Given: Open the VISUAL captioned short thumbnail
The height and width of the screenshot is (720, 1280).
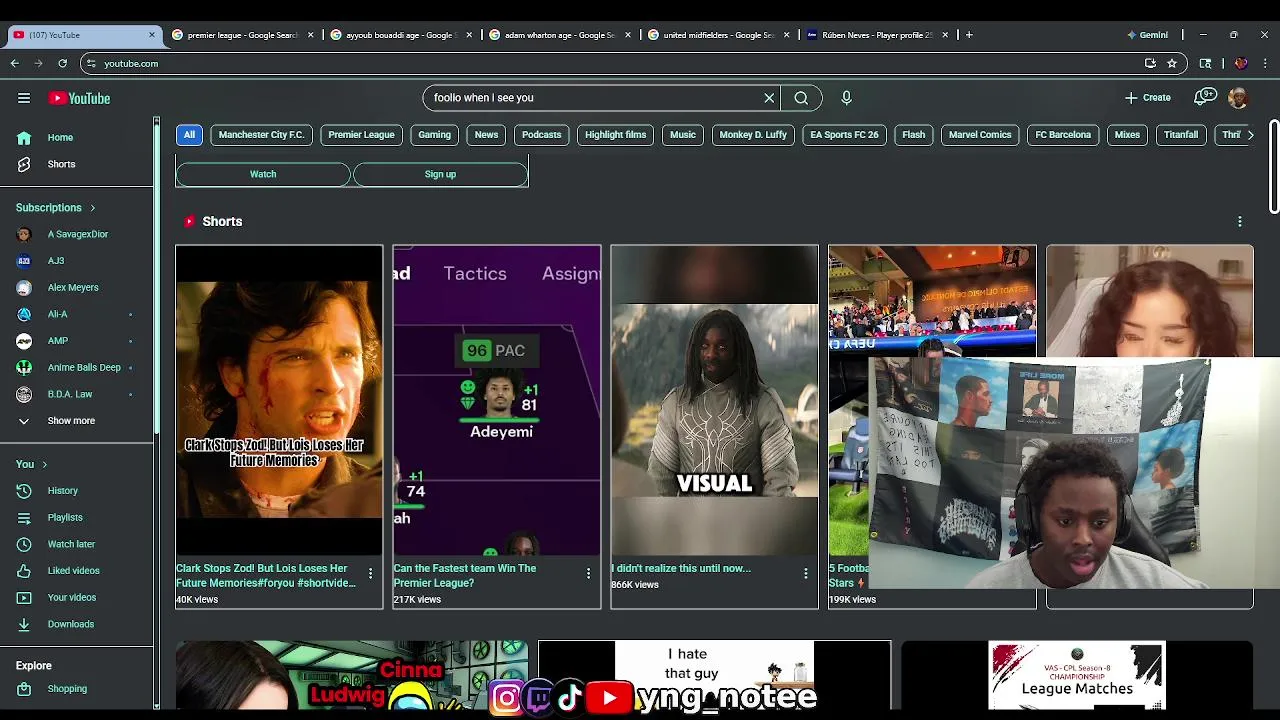Looking at the screenshot, I should [714, 400].
